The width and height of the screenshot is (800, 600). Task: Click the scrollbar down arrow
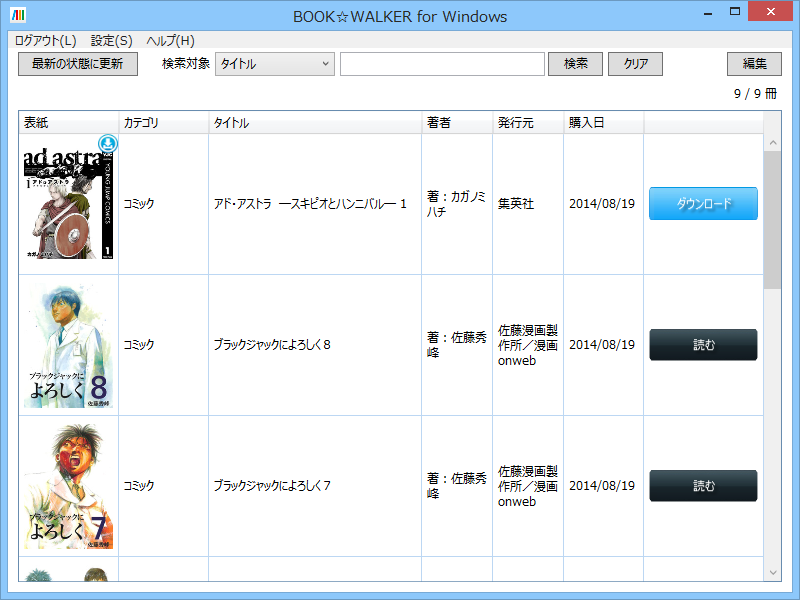(x=772, y=572)
